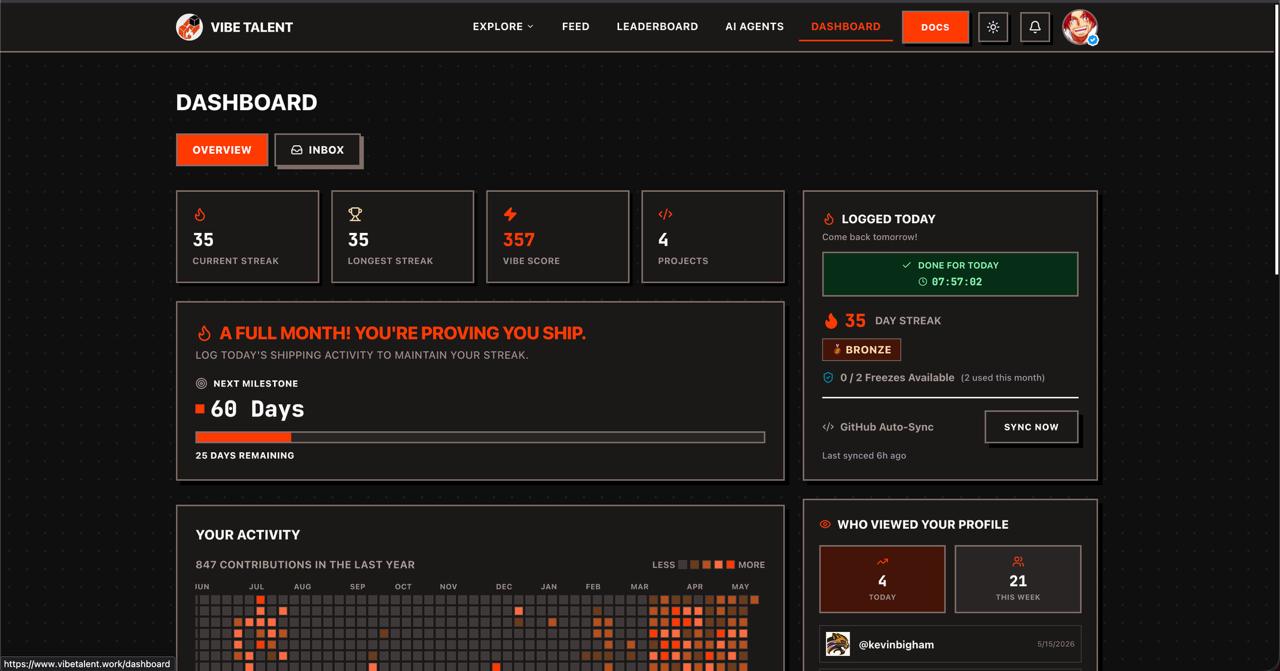Click the clock icon next to 07:57:02
This screenshot has height=671, width=1280.
tap(923, 282)
